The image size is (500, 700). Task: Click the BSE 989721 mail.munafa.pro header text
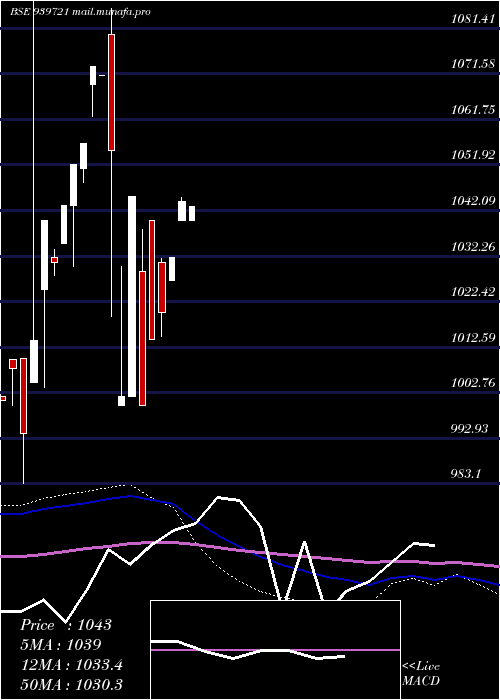80,12
